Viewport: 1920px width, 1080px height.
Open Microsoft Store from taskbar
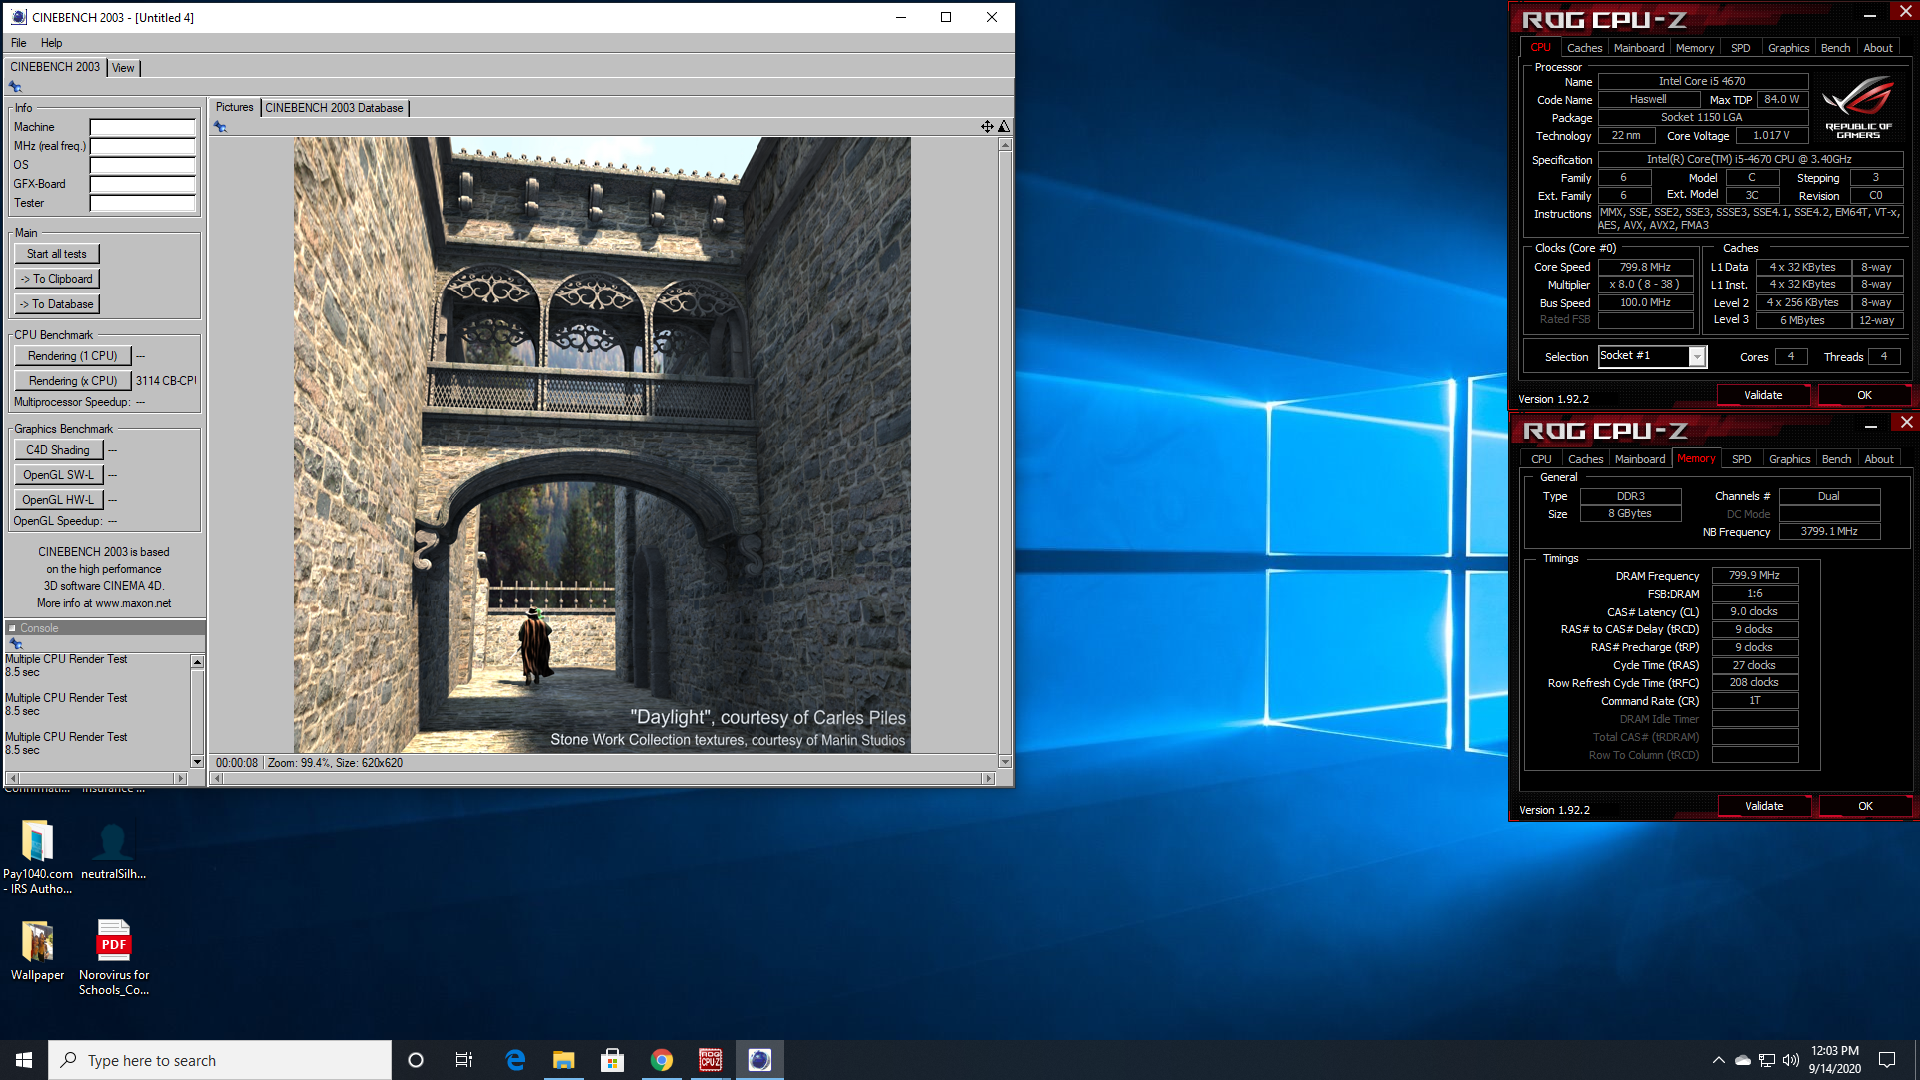[612, 1060]
